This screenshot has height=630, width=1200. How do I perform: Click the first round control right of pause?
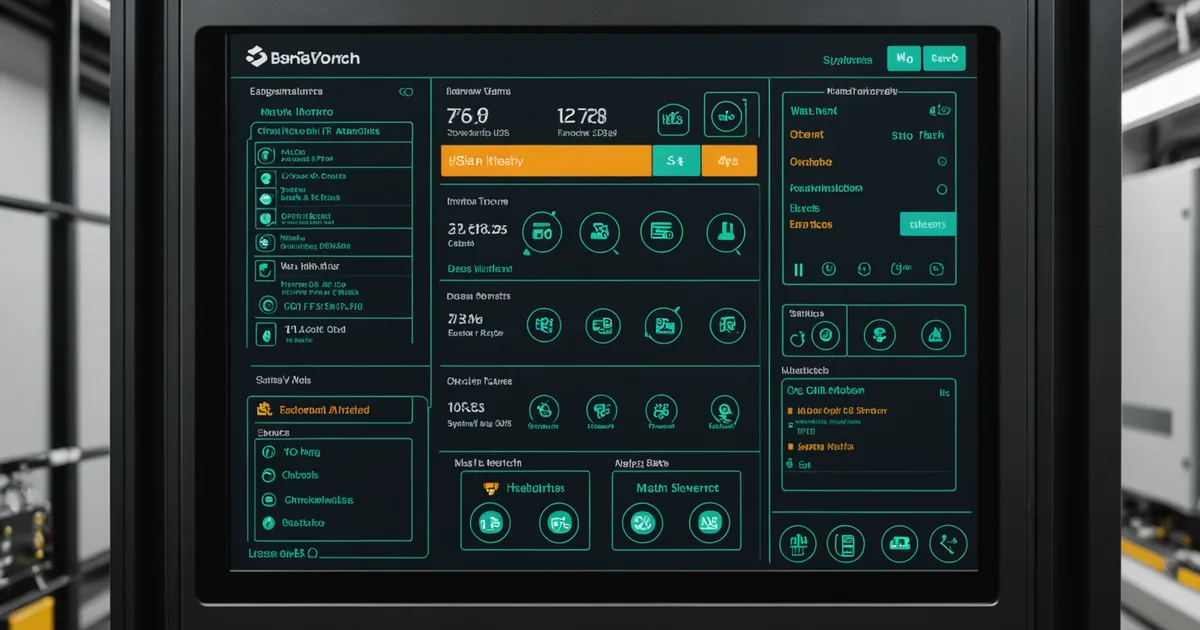click(x=828, y=269)
